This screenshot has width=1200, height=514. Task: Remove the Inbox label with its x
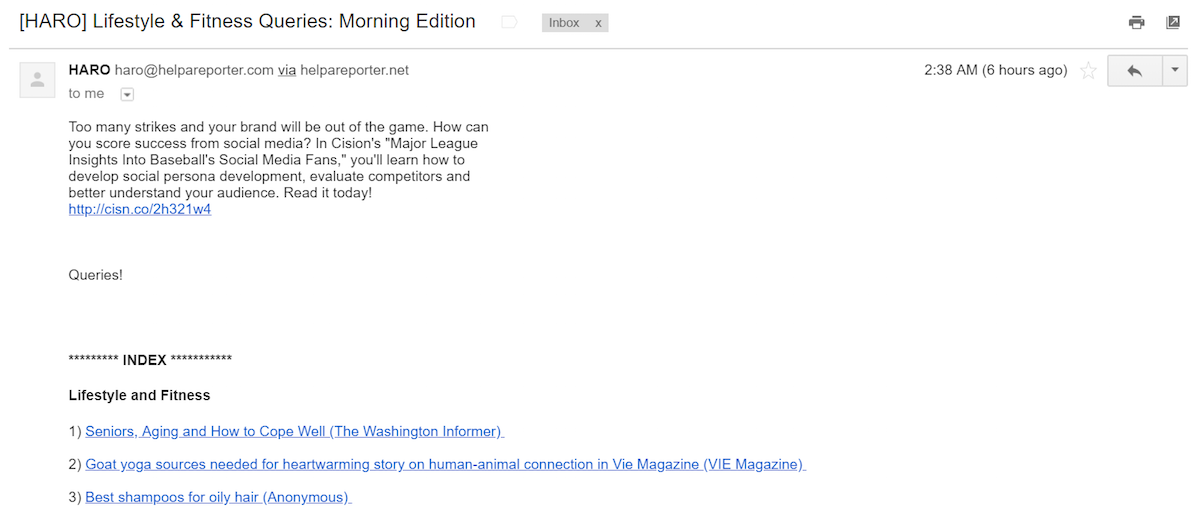coord(598,22)
